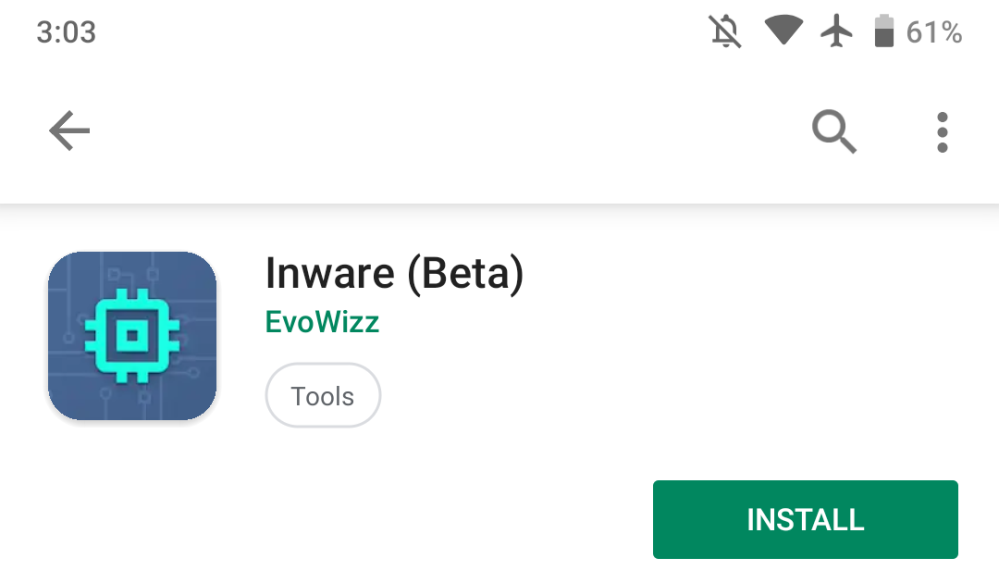Check the Wi-Fi status icon
The height and width of the screenshot is (583, 999).
(x=783, y=31)
